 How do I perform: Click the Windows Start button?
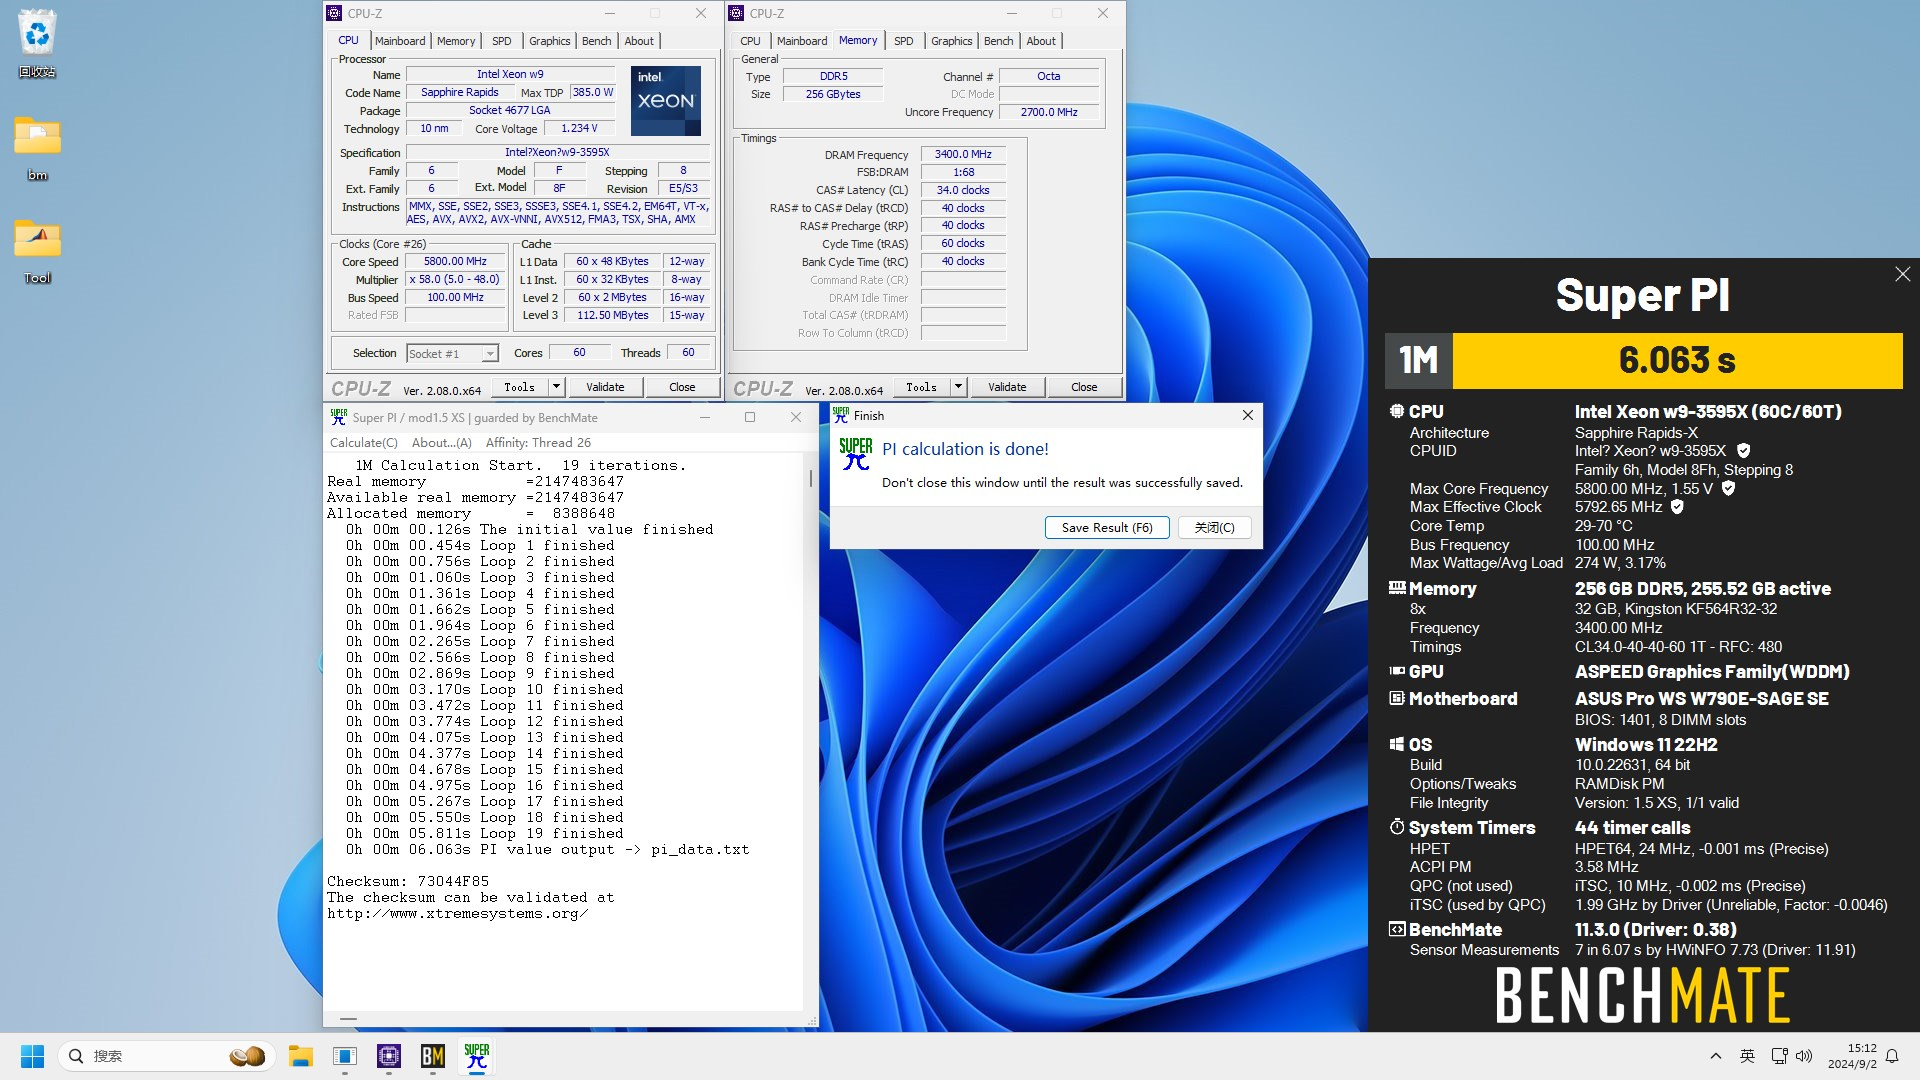pyautogui.click(x=32, y=1056)
